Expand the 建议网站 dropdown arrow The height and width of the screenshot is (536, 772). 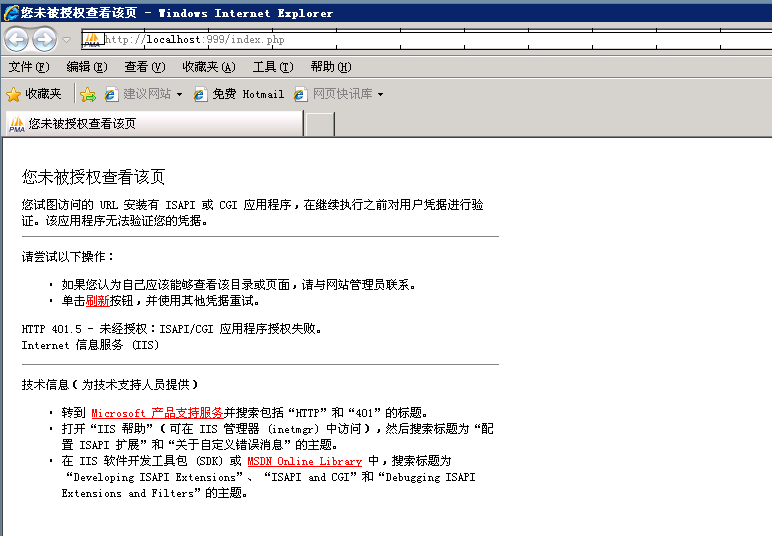pos(179,95)
